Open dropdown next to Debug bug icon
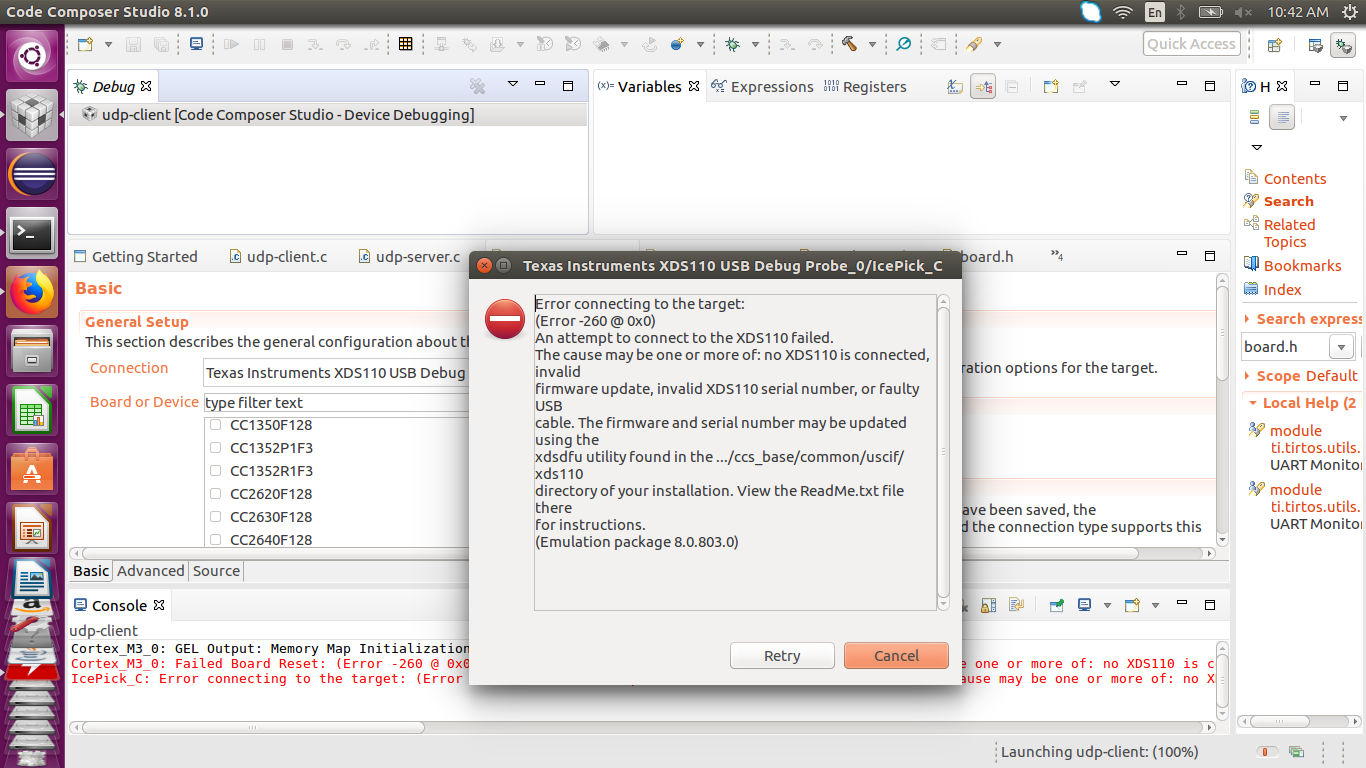 (x=755, y=44)
